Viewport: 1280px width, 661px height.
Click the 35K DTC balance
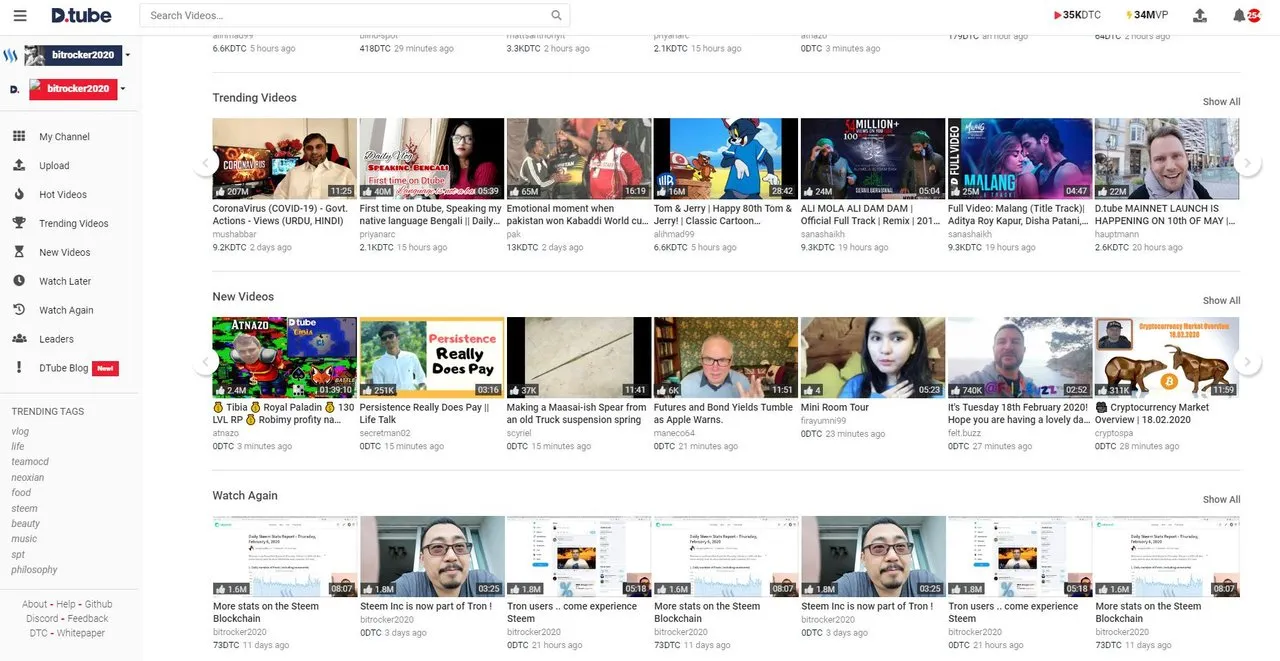tap(1077, 15)
